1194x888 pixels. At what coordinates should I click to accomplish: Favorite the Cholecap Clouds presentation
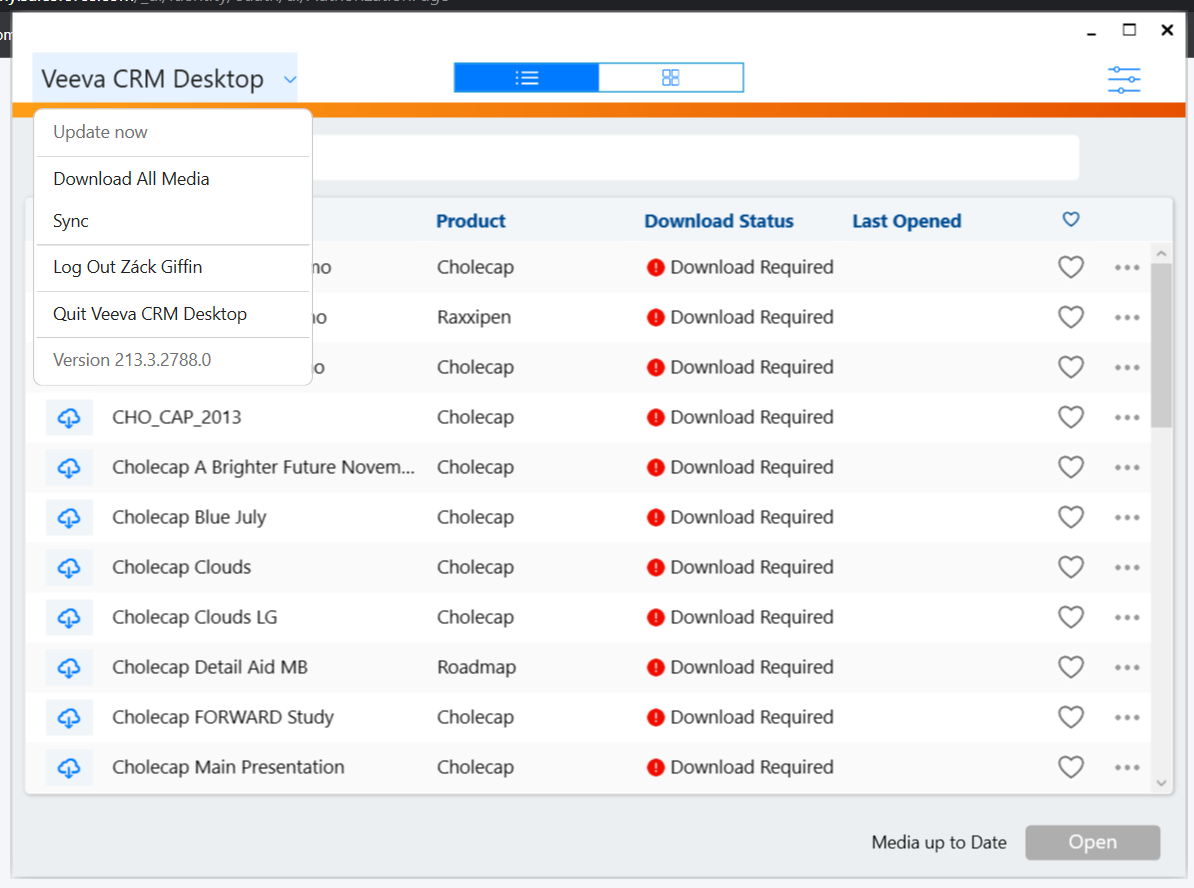[1071, 568]
